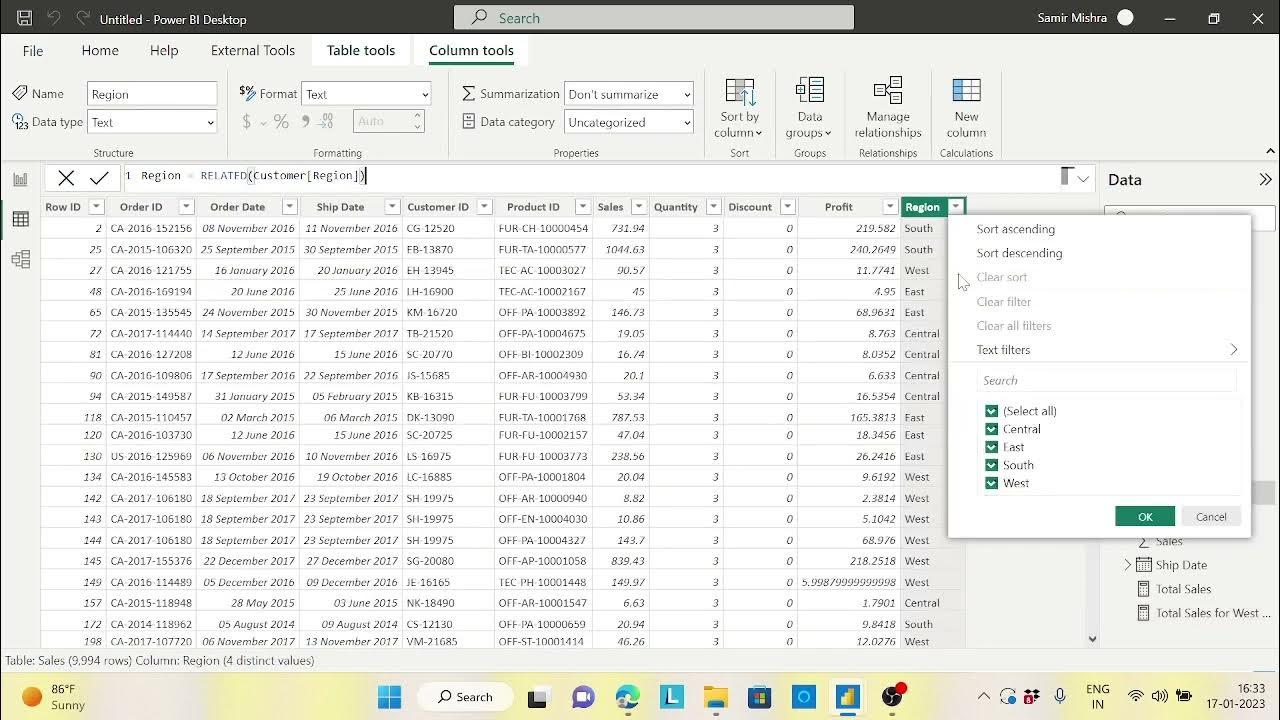
Task: Open File Explorer from taskbar
Action: pyautogui.click(x=714, y=697)
